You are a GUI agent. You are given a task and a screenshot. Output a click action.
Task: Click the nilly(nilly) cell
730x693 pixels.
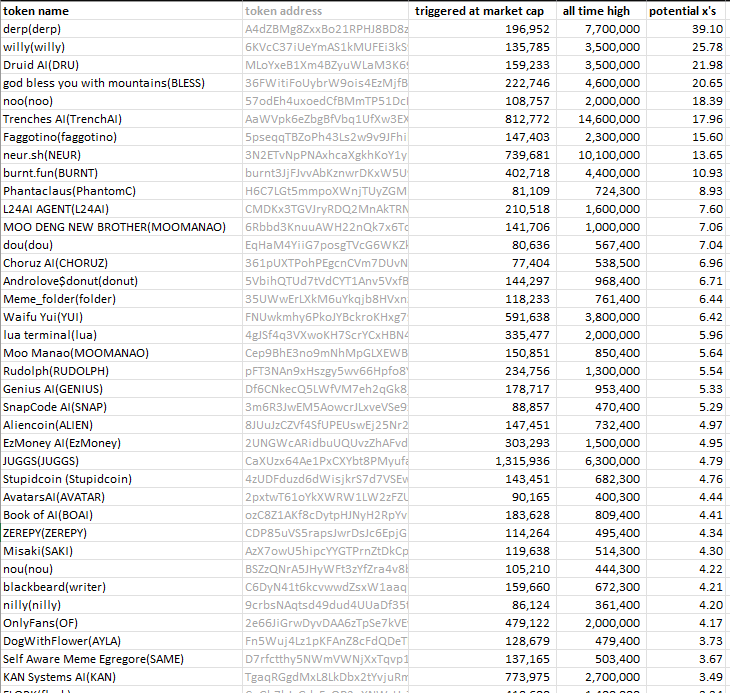click(x=121, y=605)
